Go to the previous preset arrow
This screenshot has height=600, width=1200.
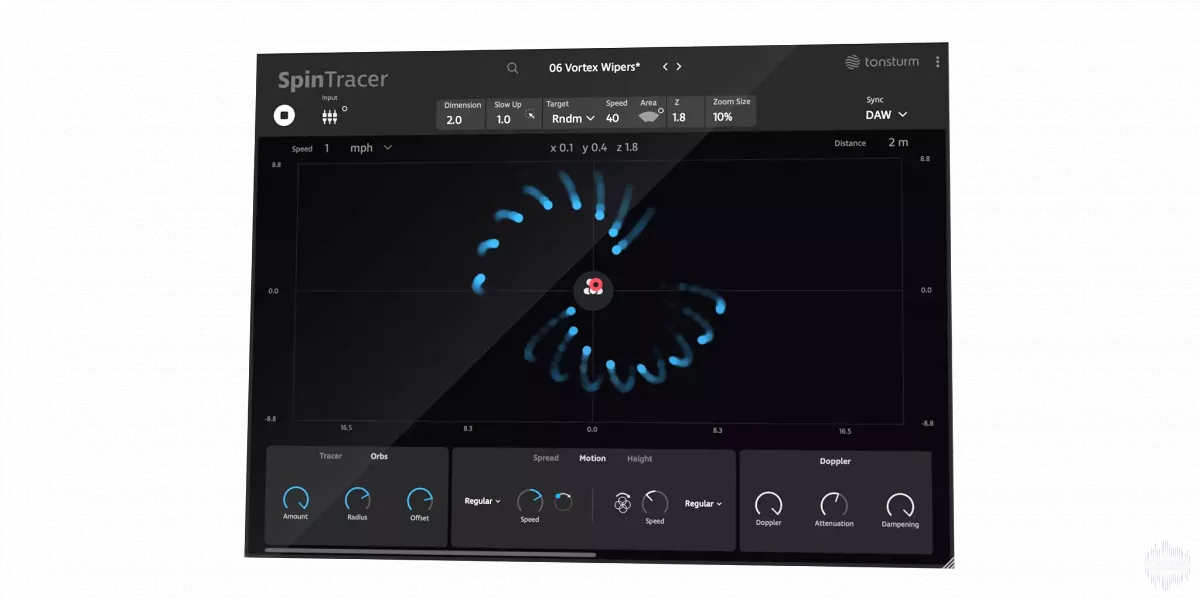665,67
